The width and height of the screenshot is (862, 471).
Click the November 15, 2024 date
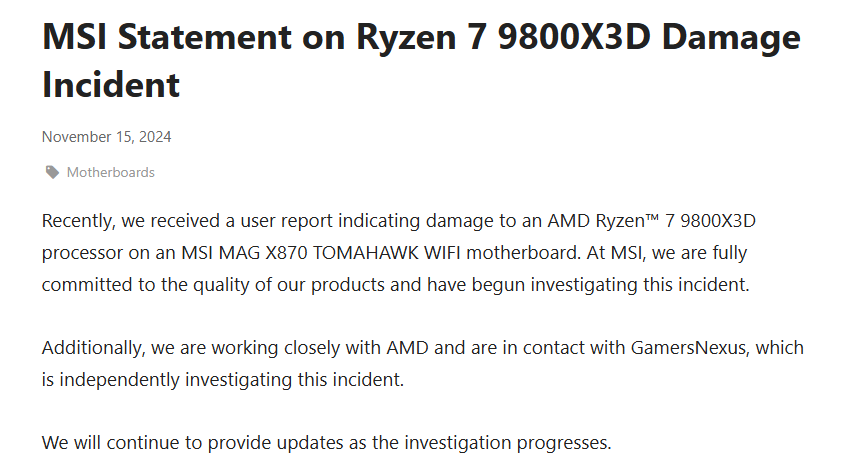click(107, 137)
